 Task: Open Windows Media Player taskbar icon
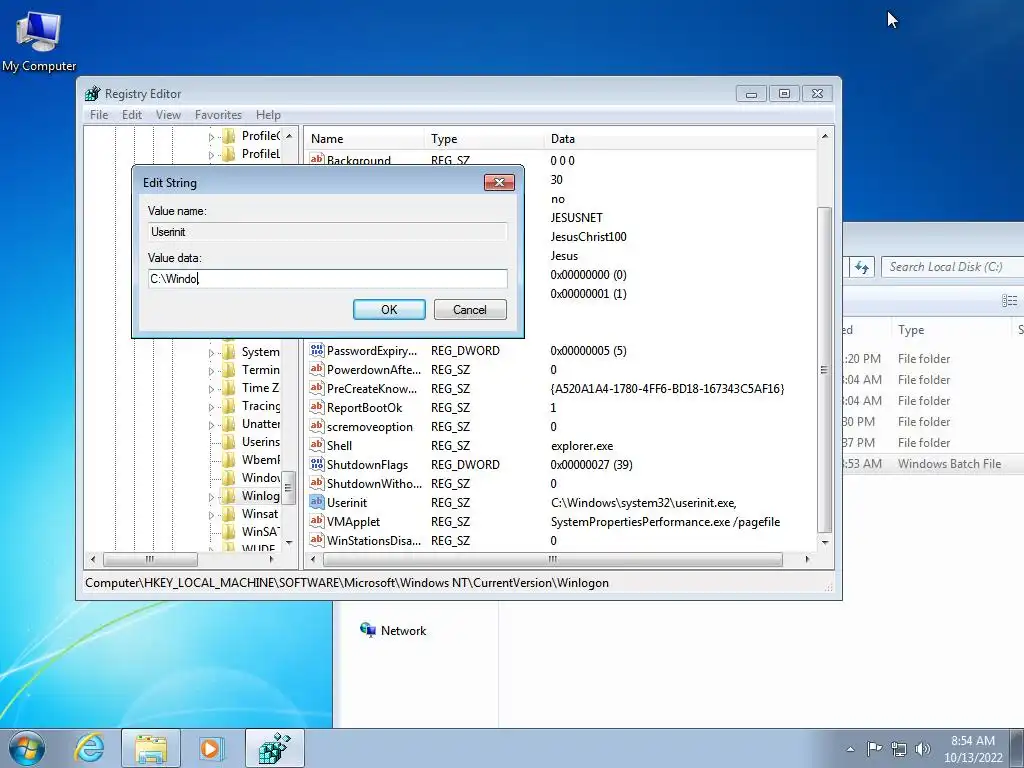(212, 748)
